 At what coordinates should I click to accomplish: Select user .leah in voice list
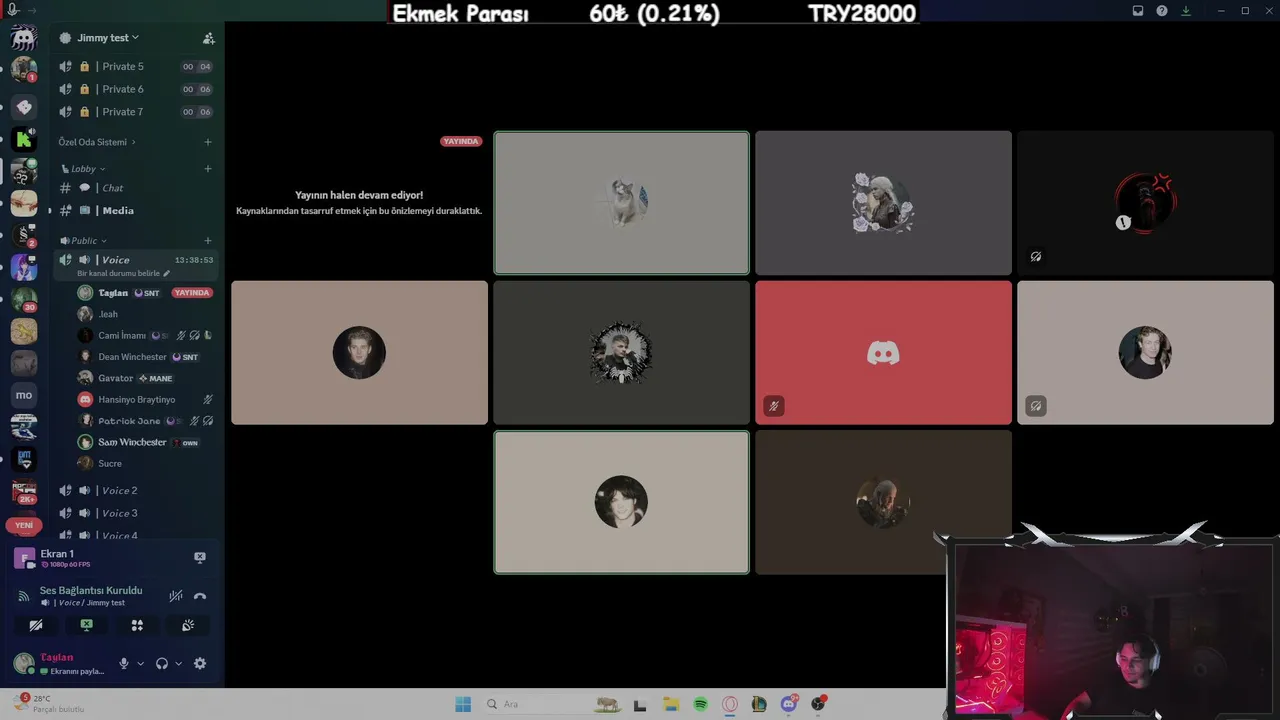(x=145, y=314)
